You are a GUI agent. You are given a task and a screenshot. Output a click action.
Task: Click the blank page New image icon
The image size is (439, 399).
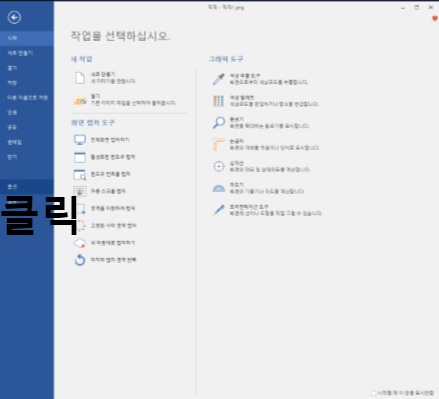80,78
